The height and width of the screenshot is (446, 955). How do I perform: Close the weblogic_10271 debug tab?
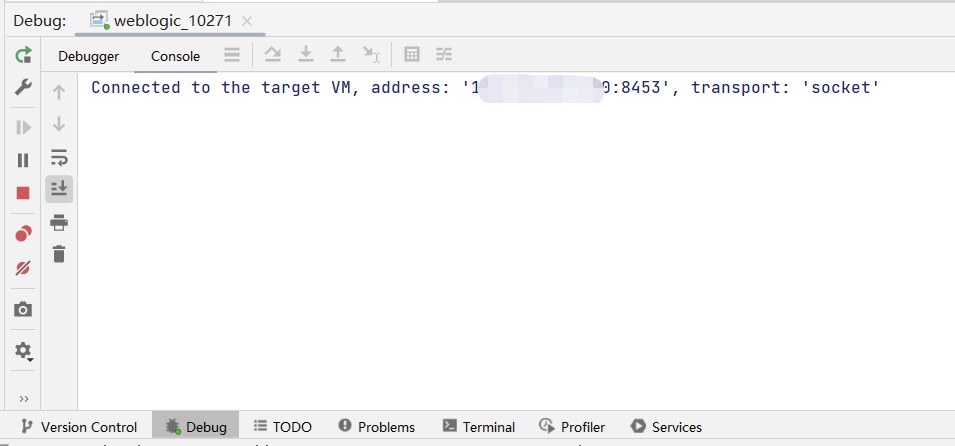point(247,21)
